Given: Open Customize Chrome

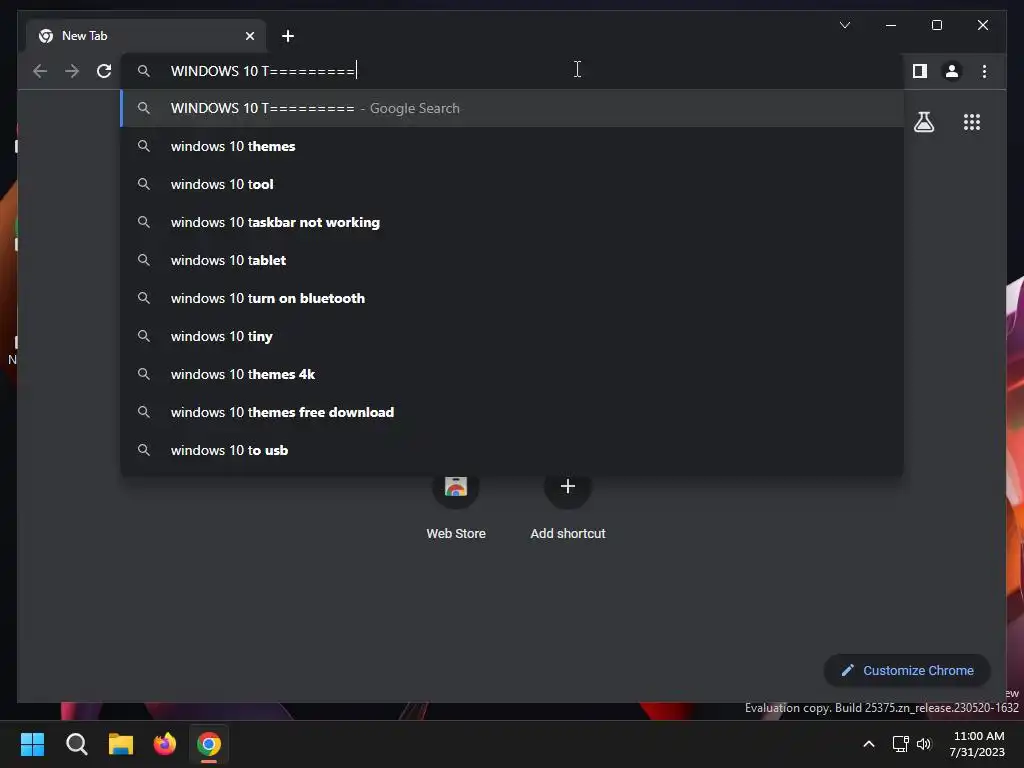Looking at the screenshot, I should [907, 670].
